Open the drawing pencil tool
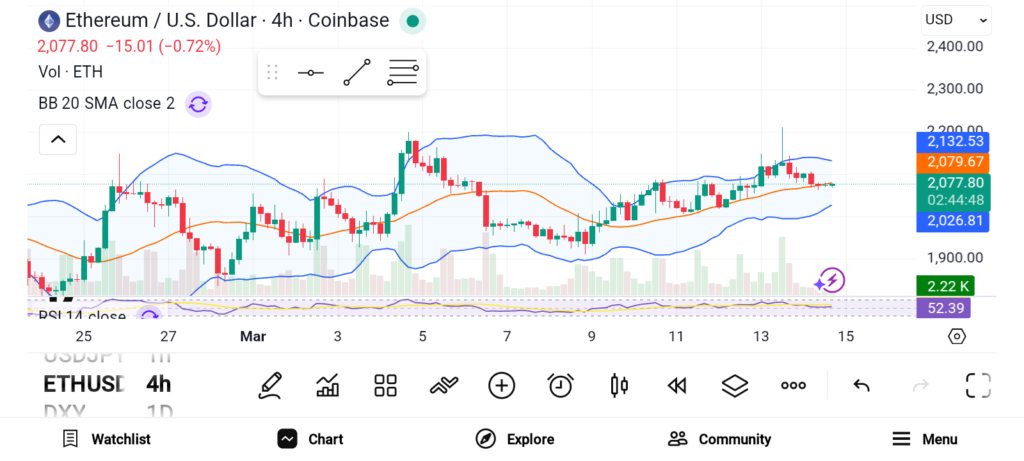This screenshot has height=461, width=1024. [270, 385]
